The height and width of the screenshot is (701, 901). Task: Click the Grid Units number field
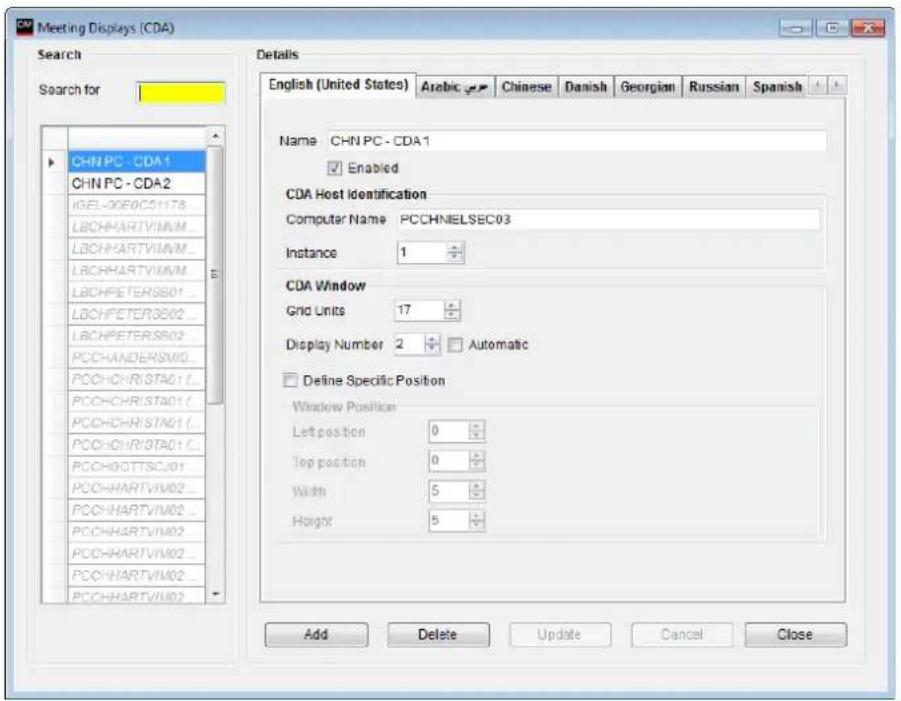[x=419, y=310]
